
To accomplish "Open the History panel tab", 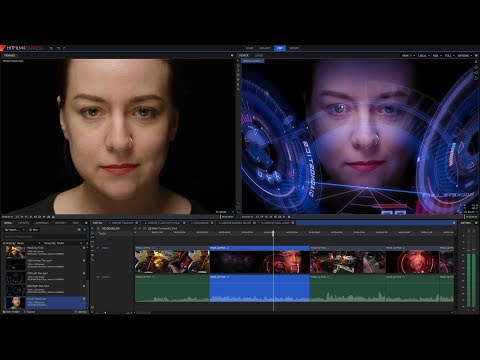I will [61, 223].
